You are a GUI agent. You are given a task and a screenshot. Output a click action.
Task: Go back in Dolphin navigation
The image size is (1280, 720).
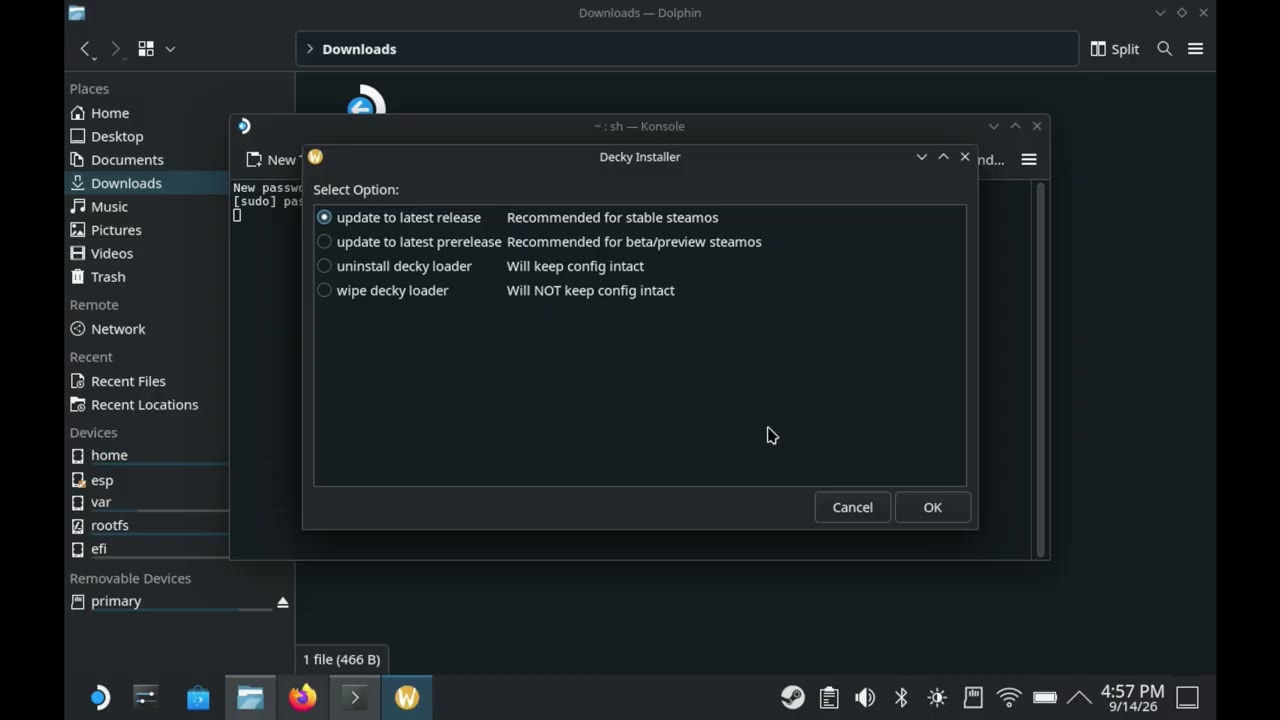tap(86, 49)
